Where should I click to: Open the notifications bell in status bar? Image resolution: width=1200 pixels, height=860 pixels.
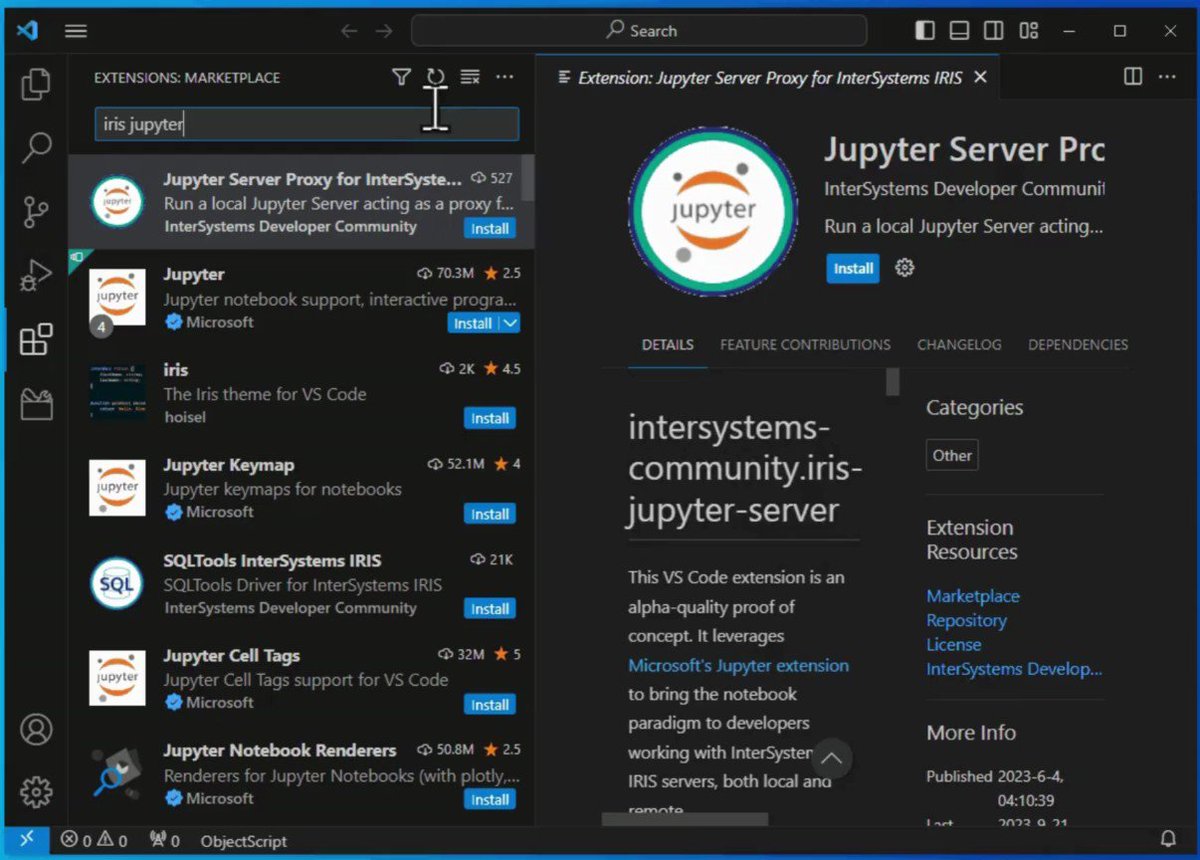tap(1168, 840)
